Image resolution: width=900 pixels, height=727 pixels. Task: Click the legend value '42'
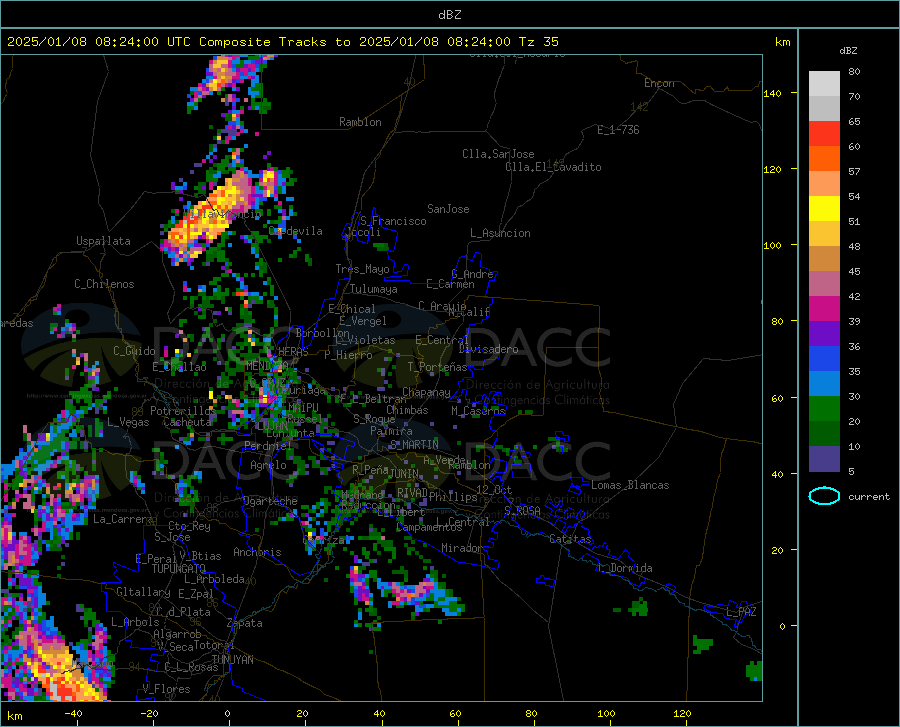tap(854, 297)
